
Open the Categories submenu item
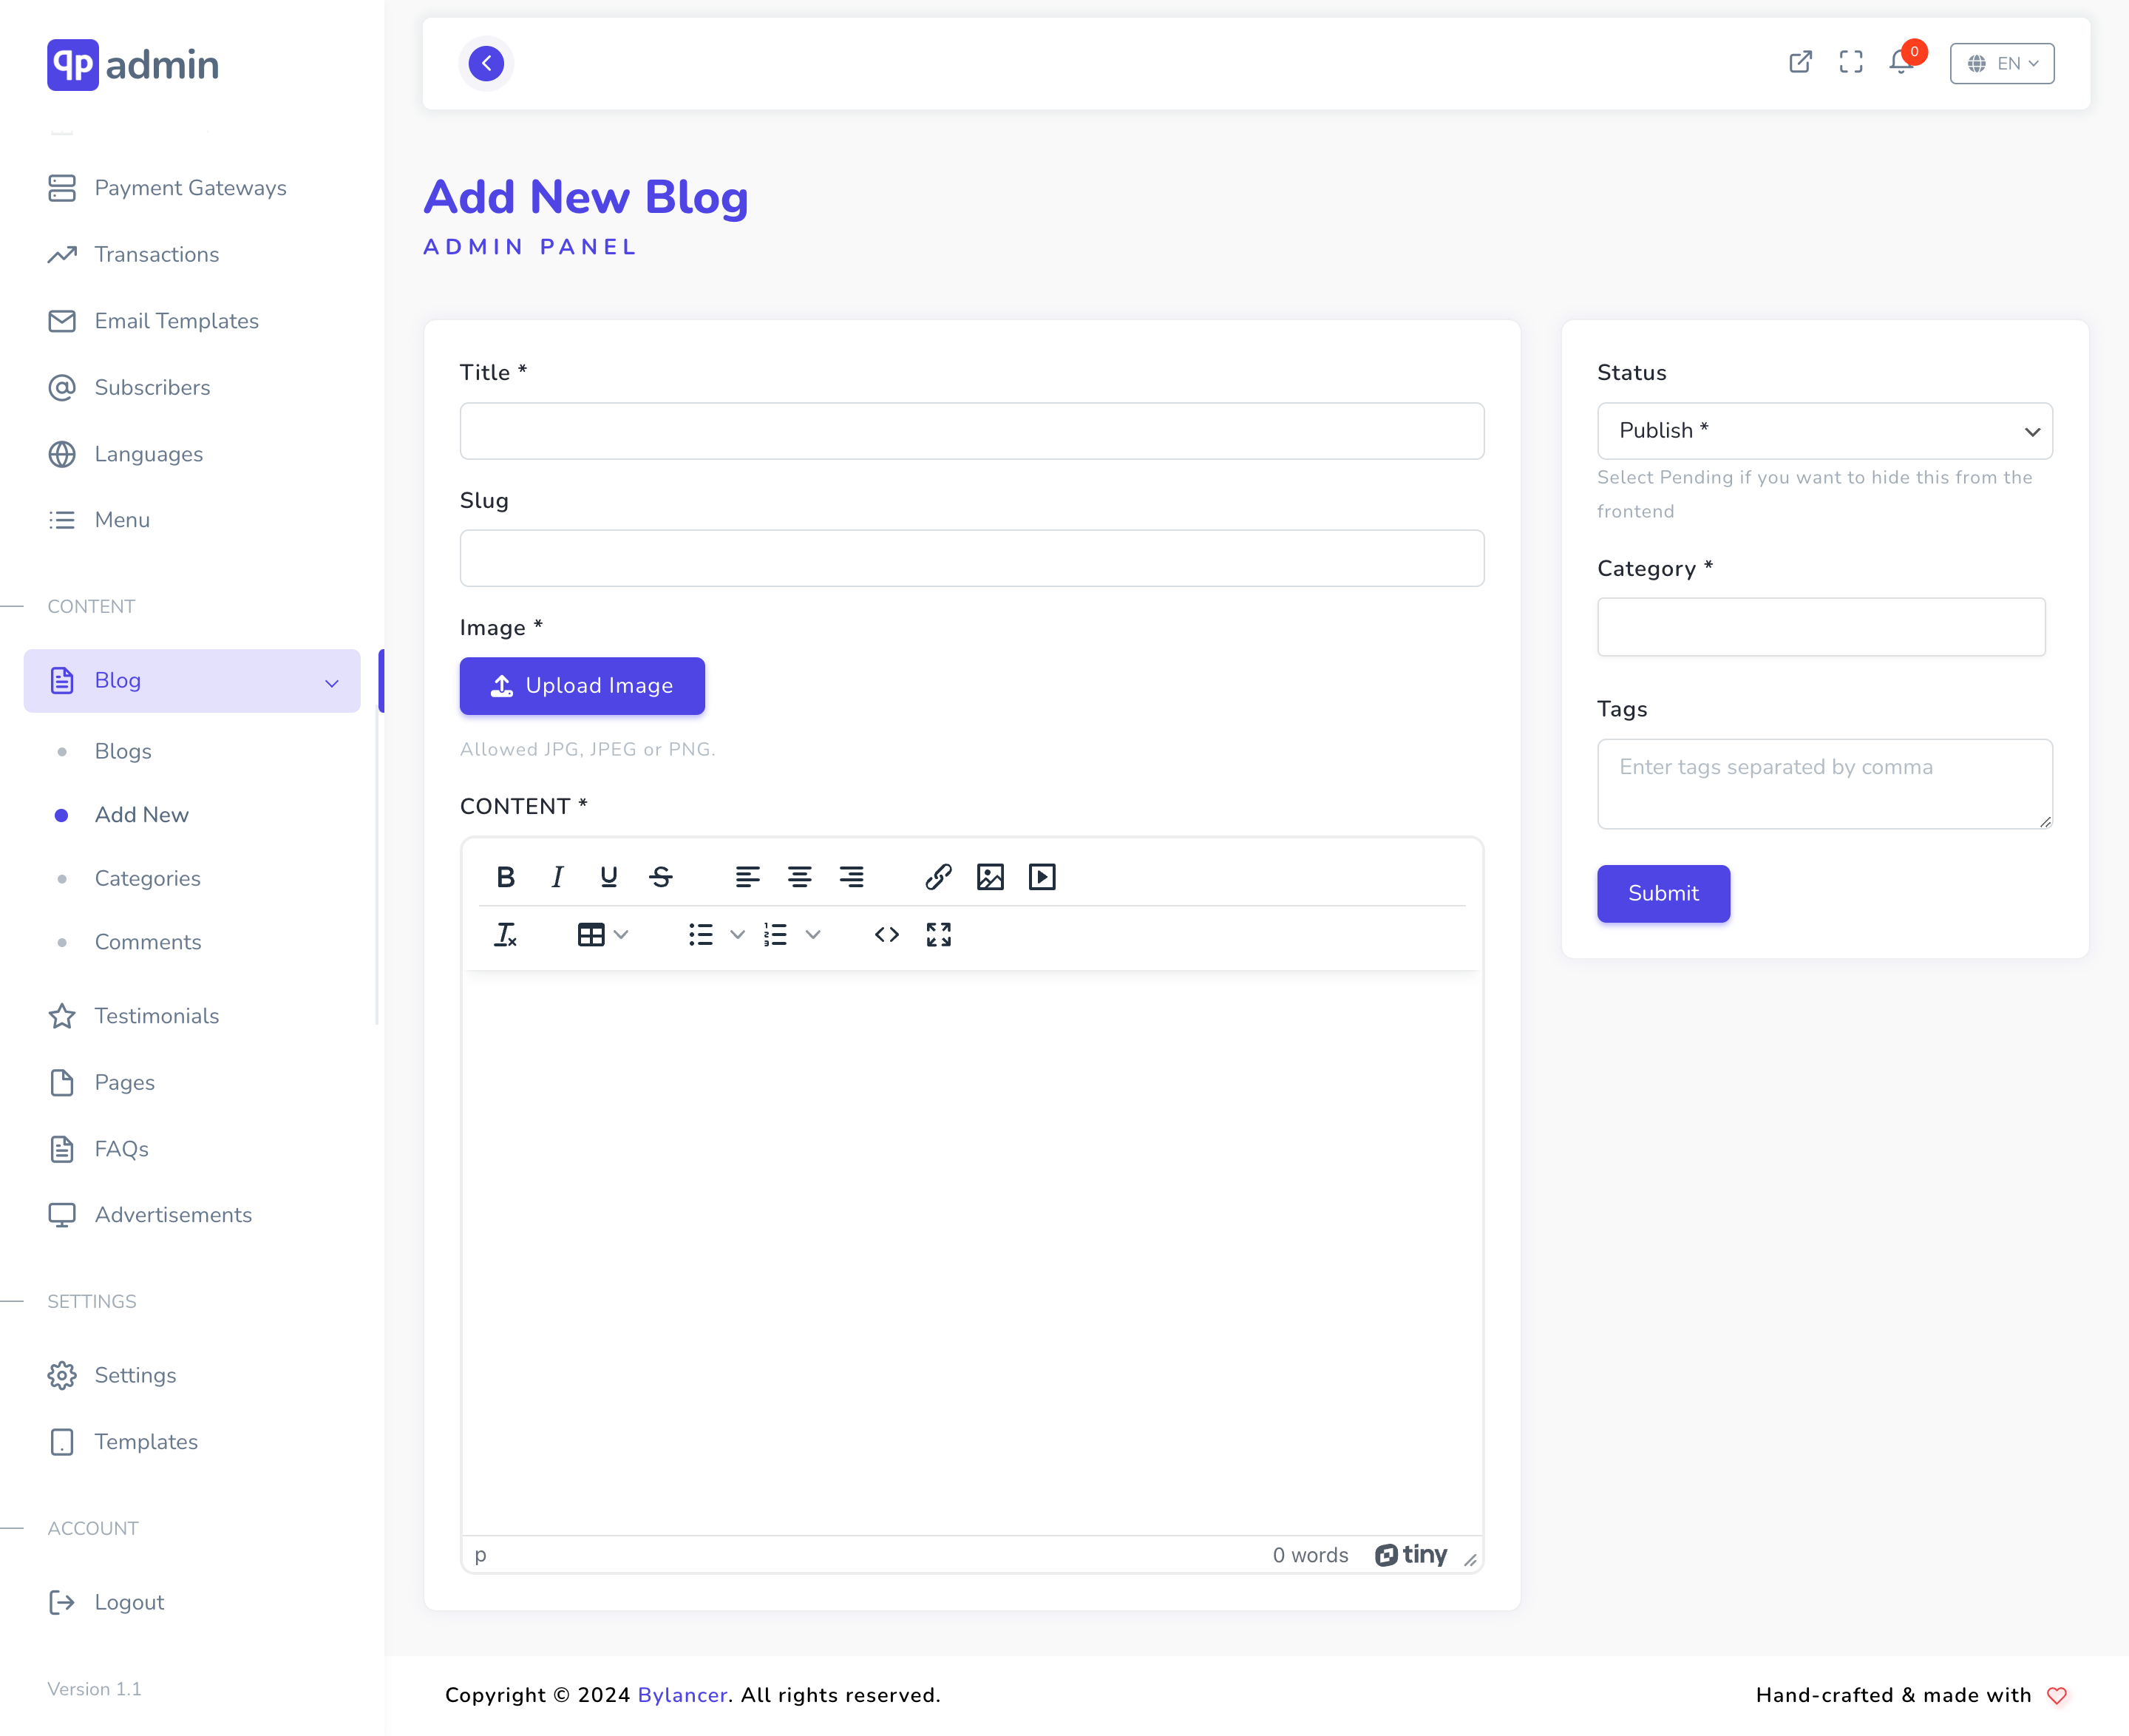148,879
